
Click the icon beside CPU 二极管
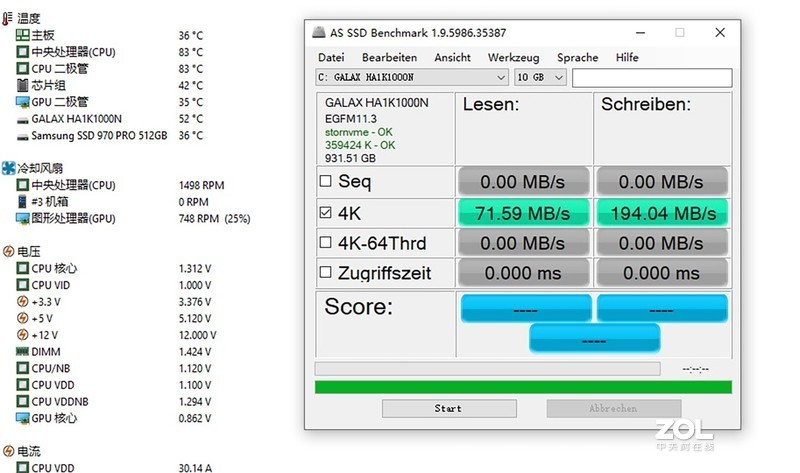pos(22,68)
